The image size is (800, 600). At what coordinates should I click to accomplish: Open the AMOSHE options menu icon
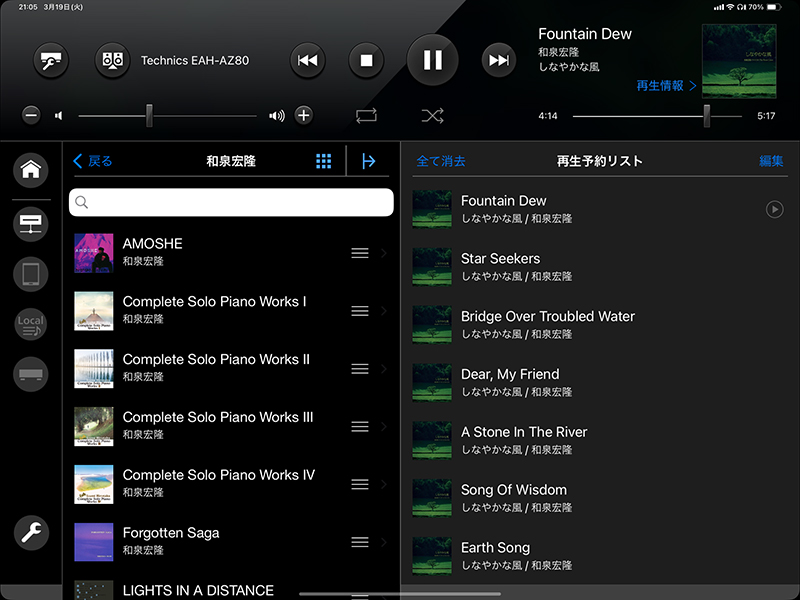(360, 253)
